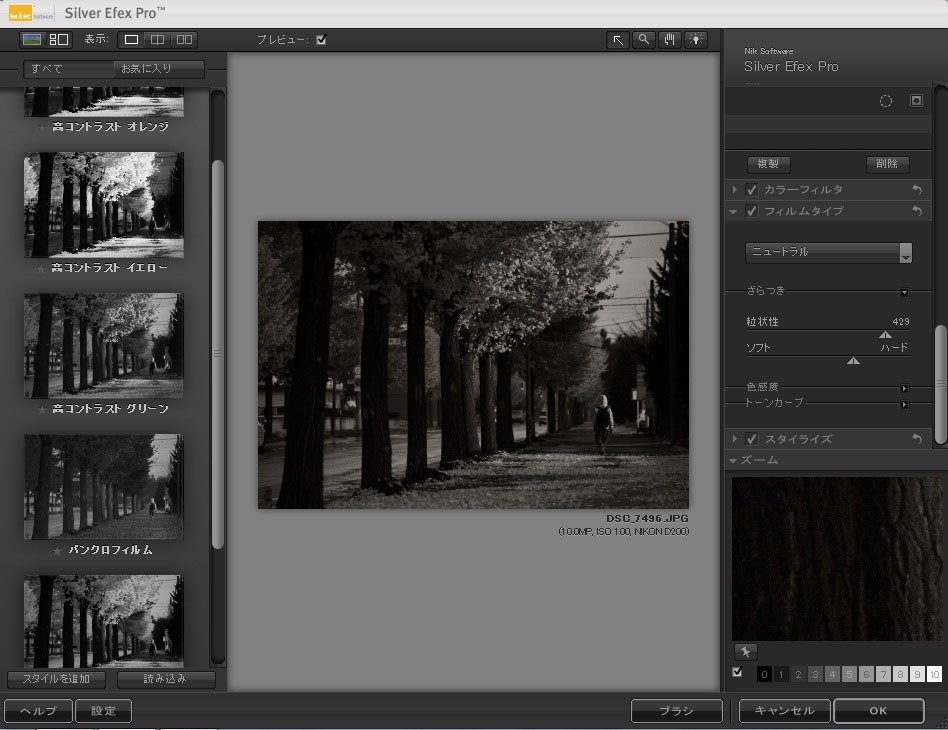Viewport: 948px width, 730px height.
Task: Click the pin icon below zoom loupe
Action: pos(745,652)
